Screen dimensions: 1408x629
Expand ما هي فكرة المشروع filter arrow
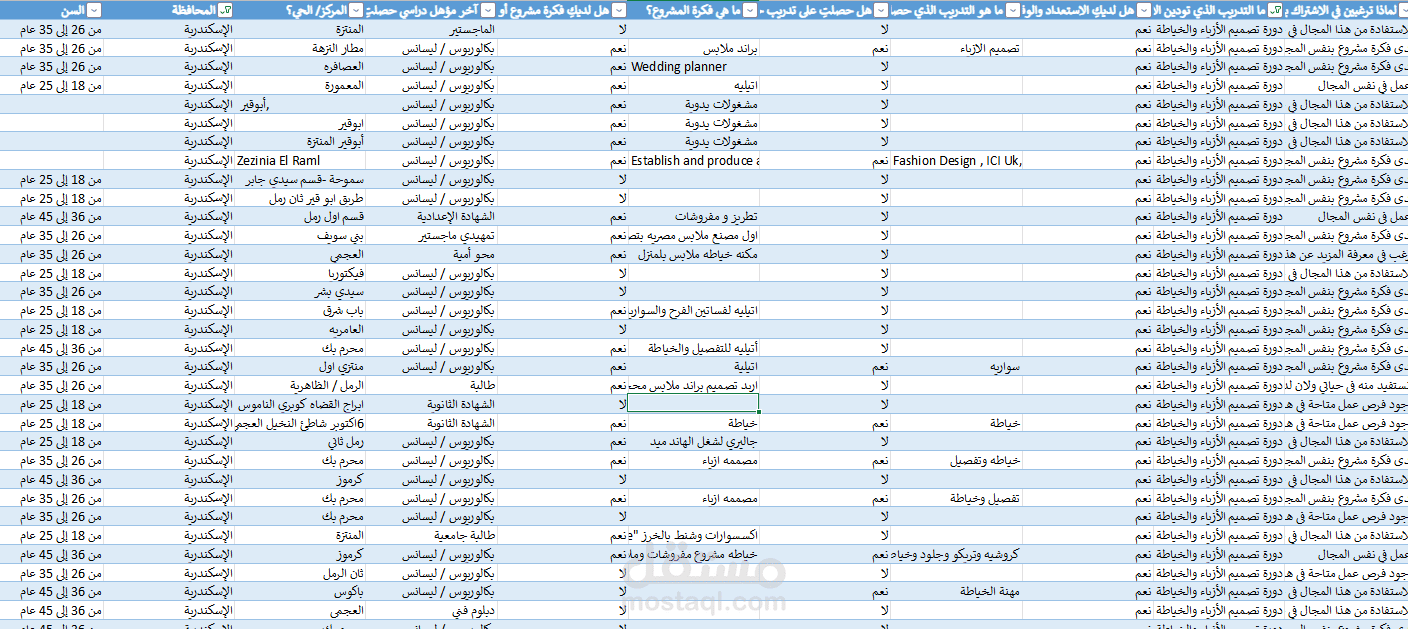[750, 9]
